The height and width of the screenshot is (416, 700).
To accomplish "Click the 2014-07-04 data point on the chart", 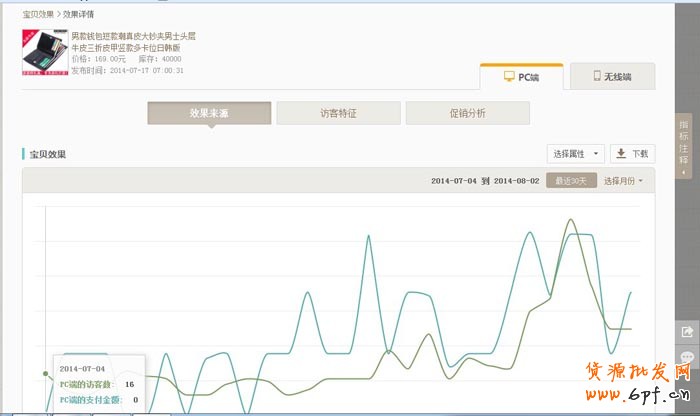I will [x=46, y=374].
